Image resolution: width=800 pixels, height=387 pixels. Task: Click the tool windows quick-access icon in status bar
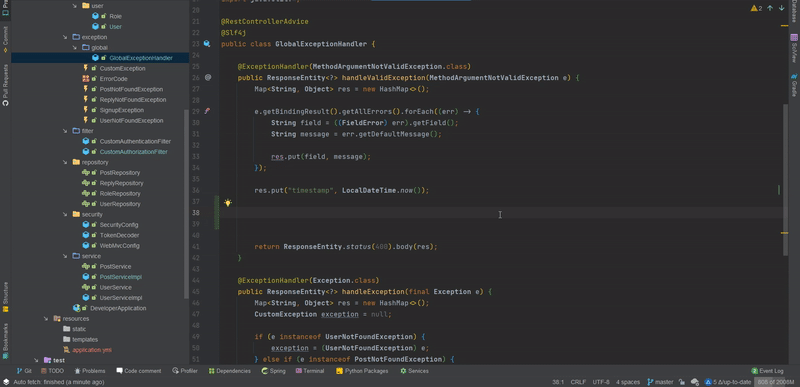coord(6,382)
